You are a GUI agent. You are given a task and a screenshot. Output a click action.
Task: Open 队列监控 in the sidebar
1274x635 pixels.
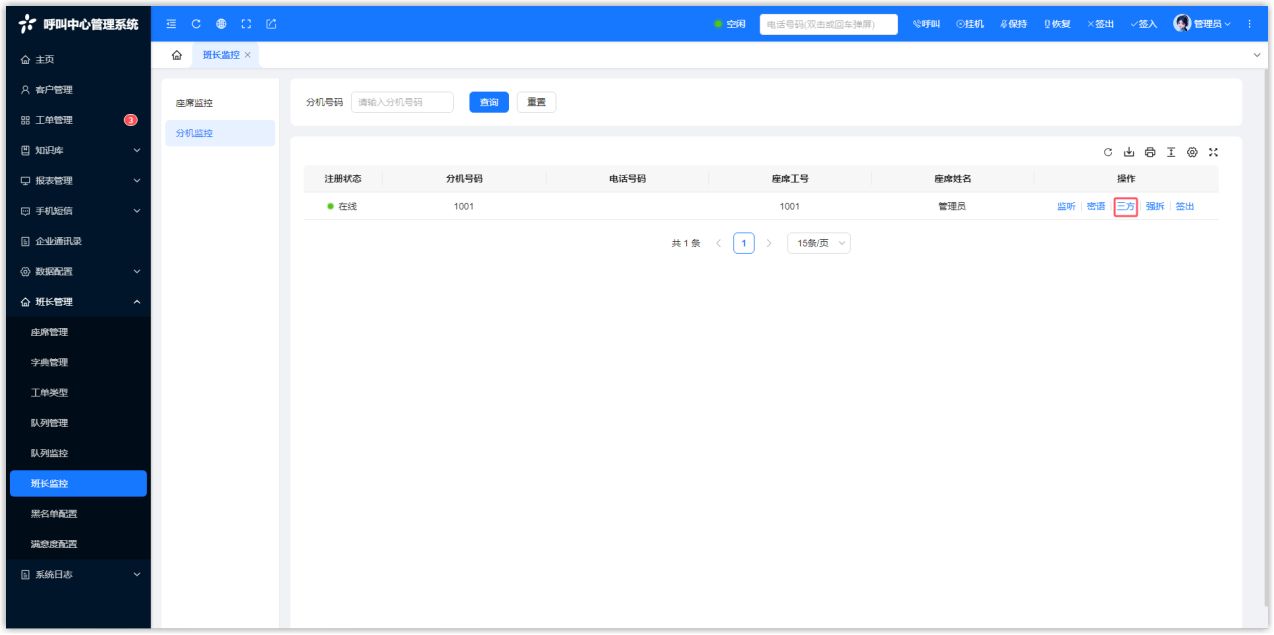50,453
